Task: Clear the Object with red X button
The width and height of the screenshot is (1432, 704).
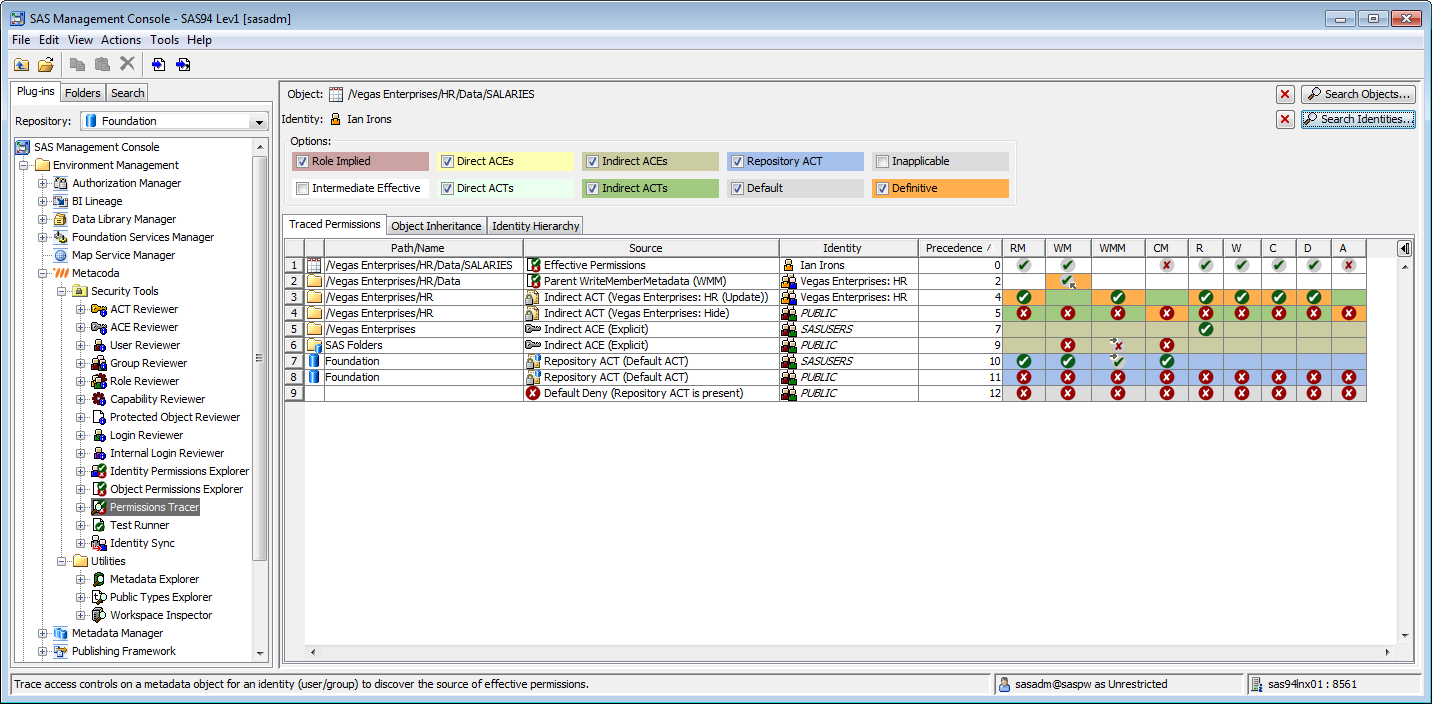Action: [1285, 94]
